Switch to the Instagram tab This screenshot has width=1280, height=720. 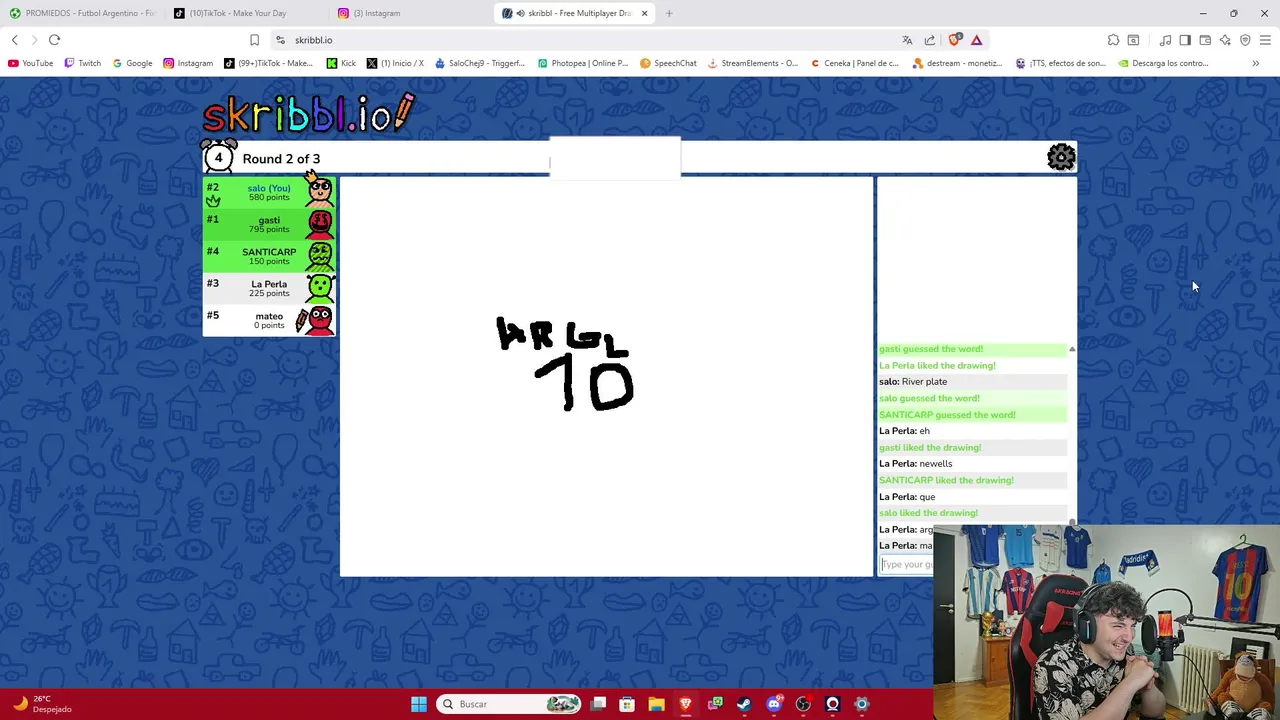(411, 13)
